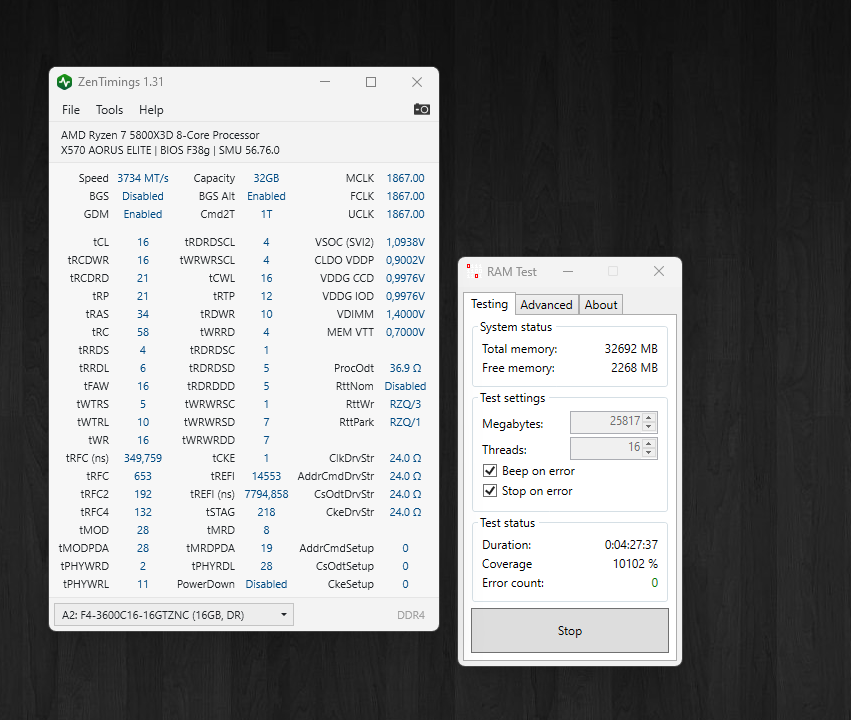Click the ClkDrvStr value 24.0 Ω
The height and width of the screenshot is (720, 851).
pos(405,458)
